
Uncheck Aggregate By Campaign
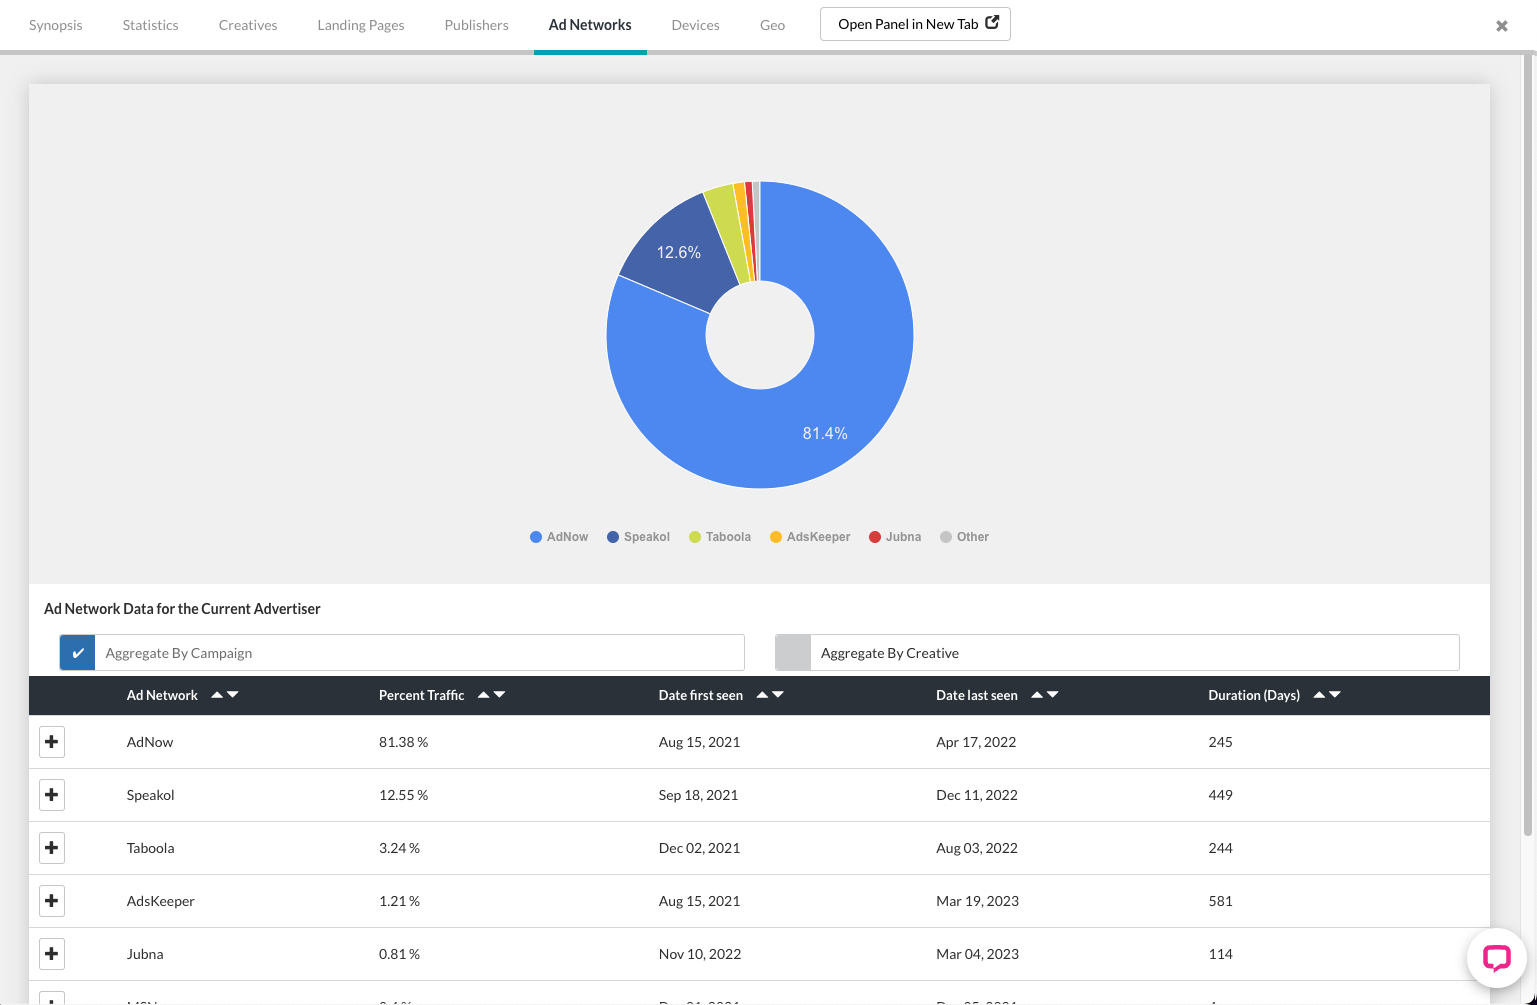click(x=77, y=652)
